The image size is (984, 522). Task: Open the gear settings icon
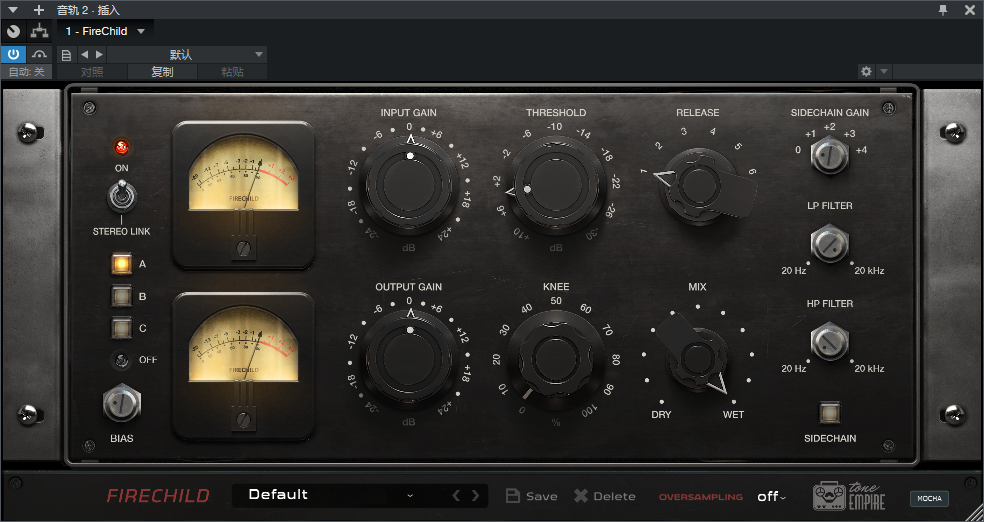(x=867, y=72)
